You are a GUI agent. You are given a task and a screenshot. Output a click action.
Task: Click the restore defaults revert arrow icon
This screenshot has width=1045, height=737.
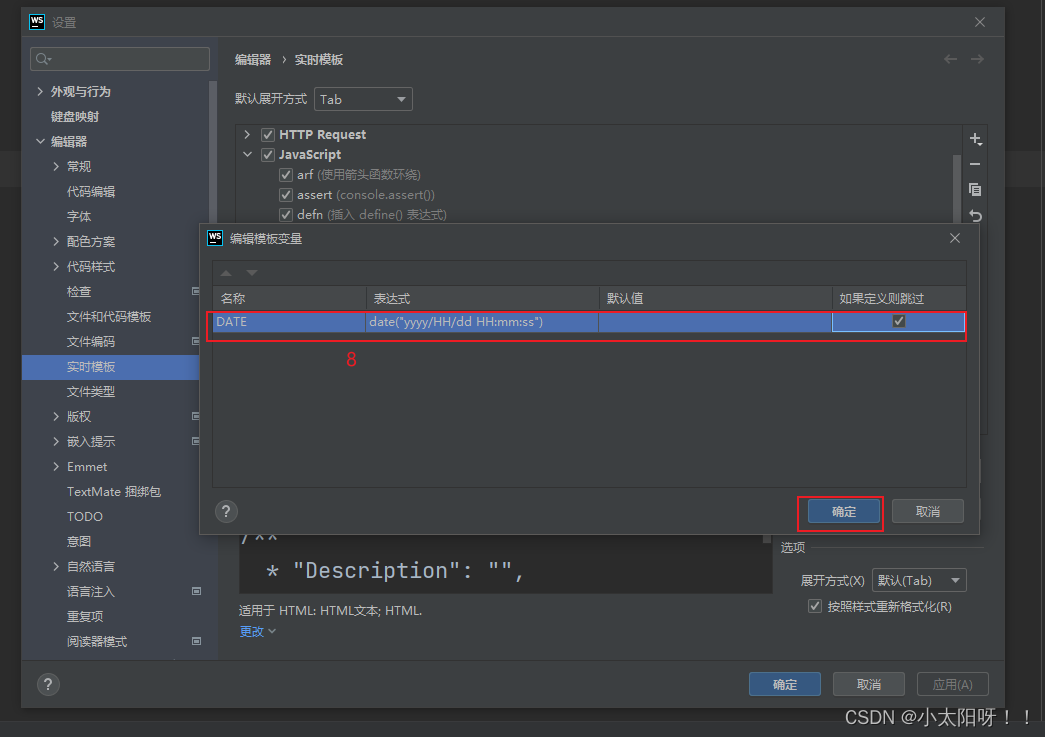pyautogui.click(x=976, y=215)
